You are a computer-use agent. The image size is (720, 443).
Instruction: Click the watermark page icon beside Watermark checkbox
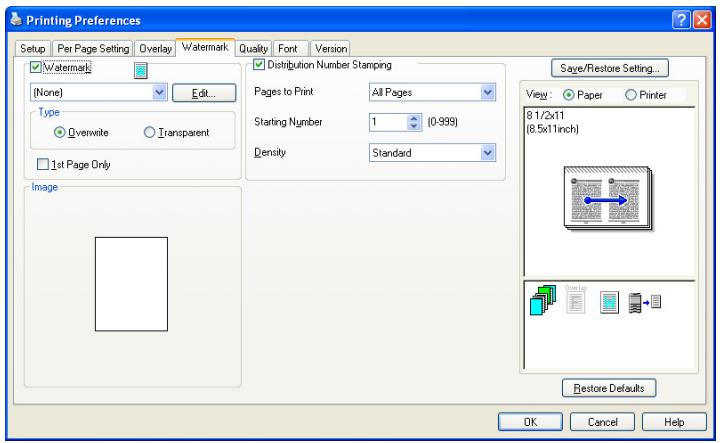click(141, 70)
